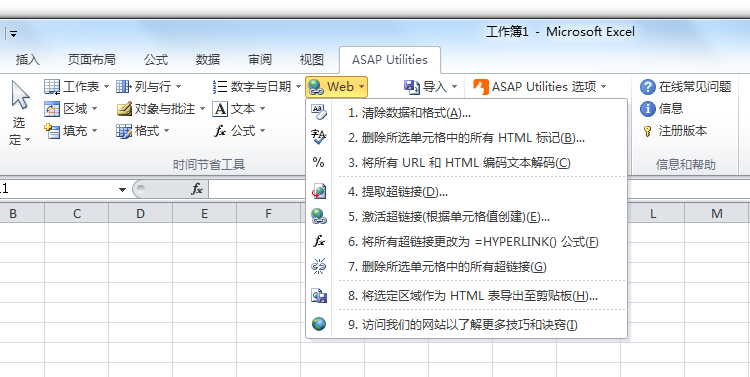Image resolution: width=750 pixels, height=377 pixels.
Task: Choose 5. 激活超链接(根据单元格值创建)
Action: [466, 217]
